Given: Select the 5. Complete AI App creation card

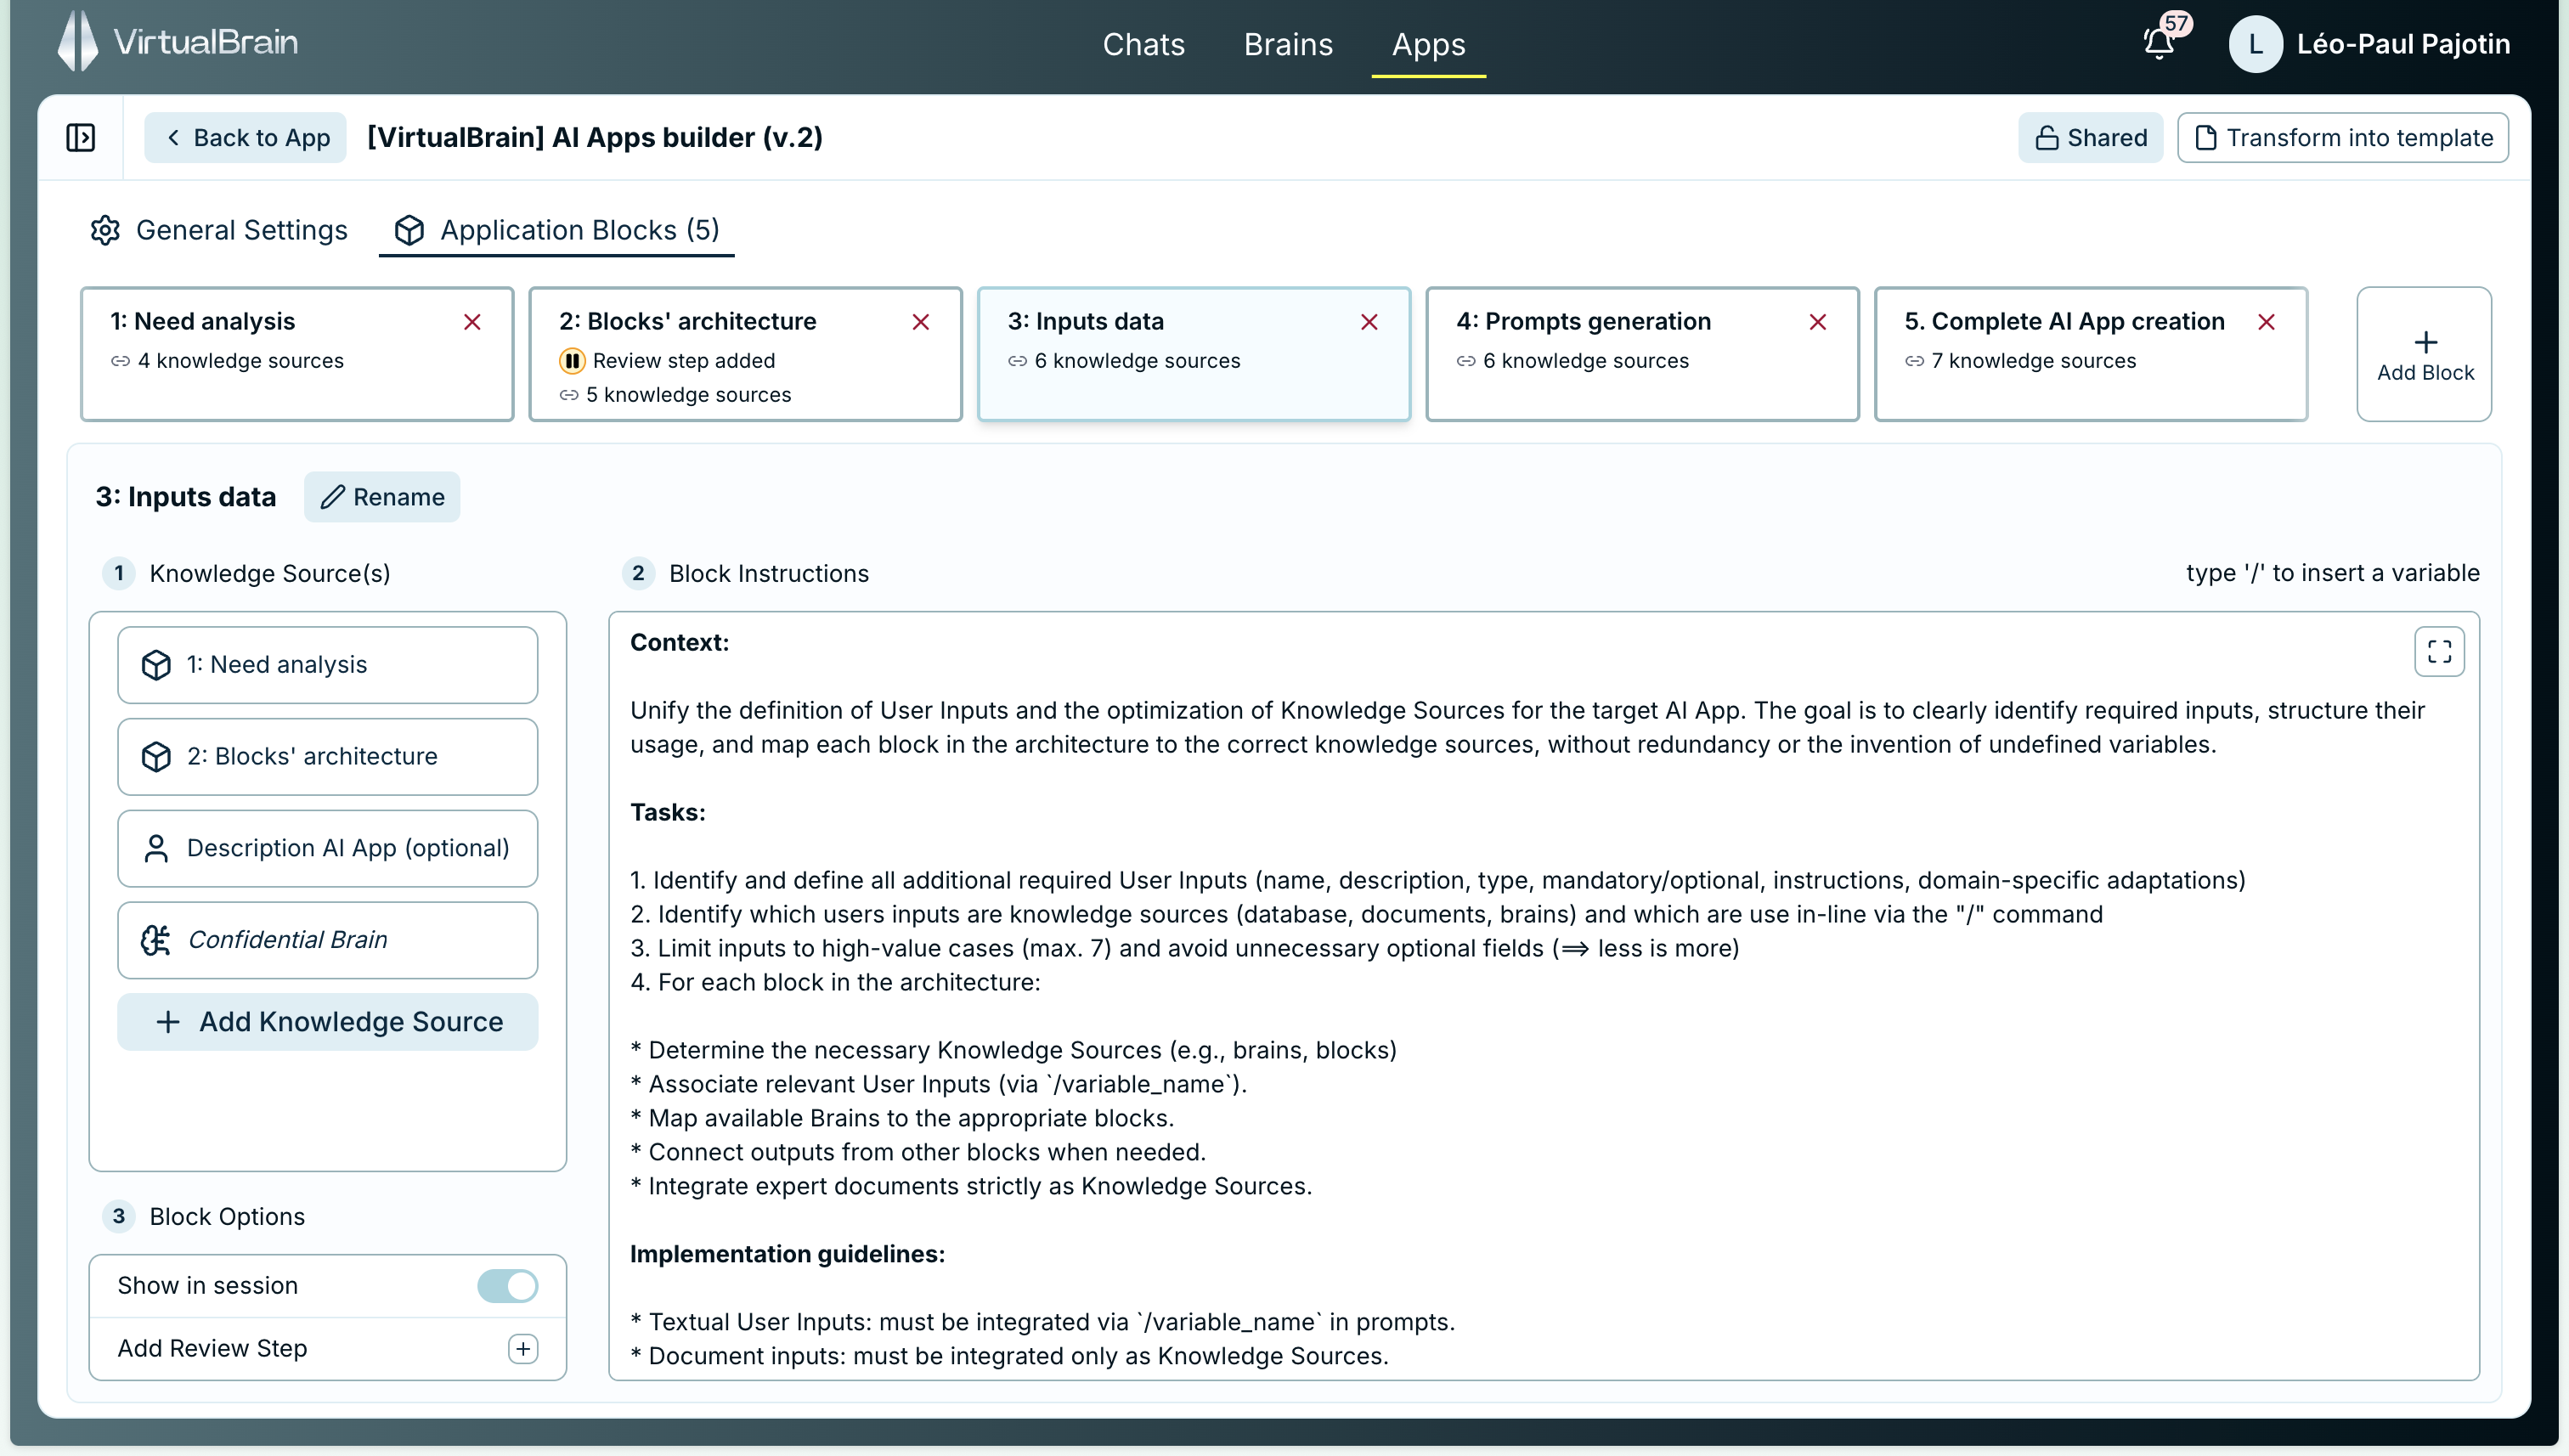Looking at the screenshot, I should [2091, 354].
